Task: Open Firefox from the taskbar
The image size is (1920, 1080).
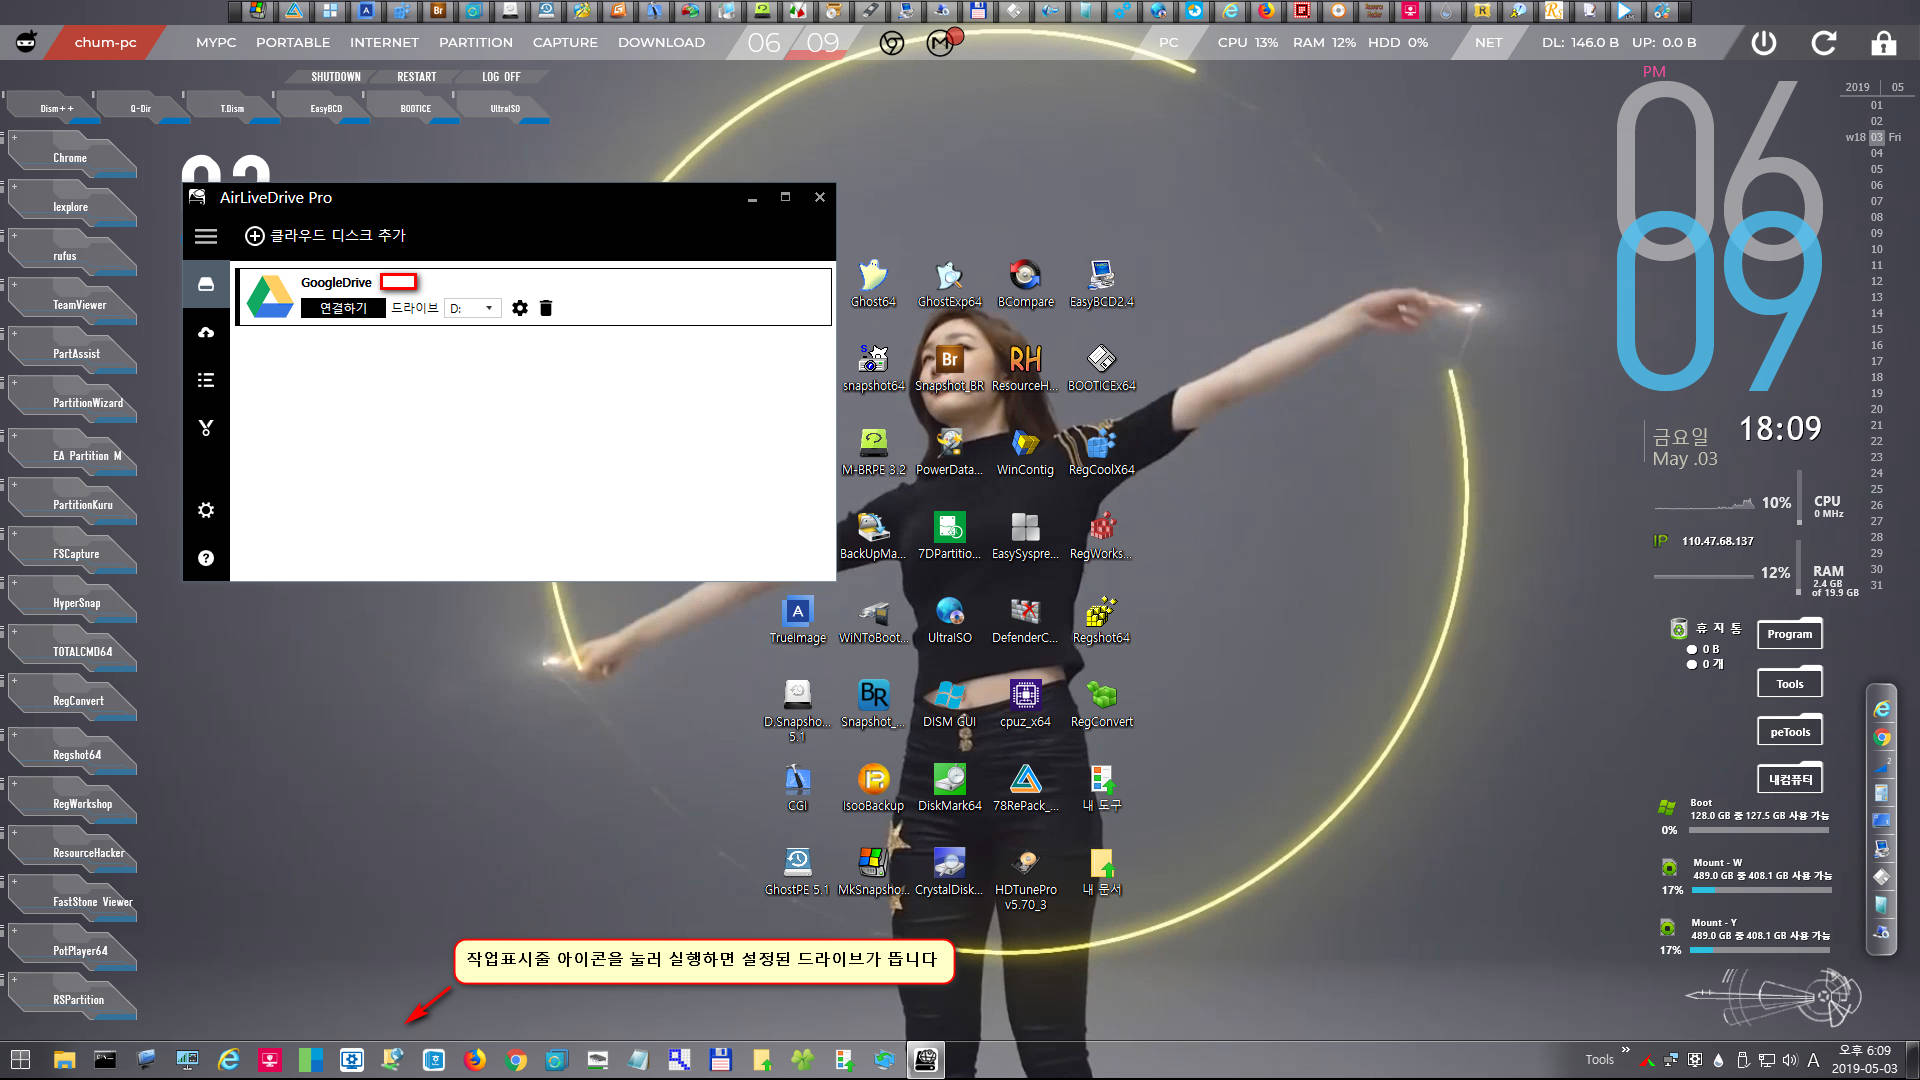Action: tap(475, 1060)
